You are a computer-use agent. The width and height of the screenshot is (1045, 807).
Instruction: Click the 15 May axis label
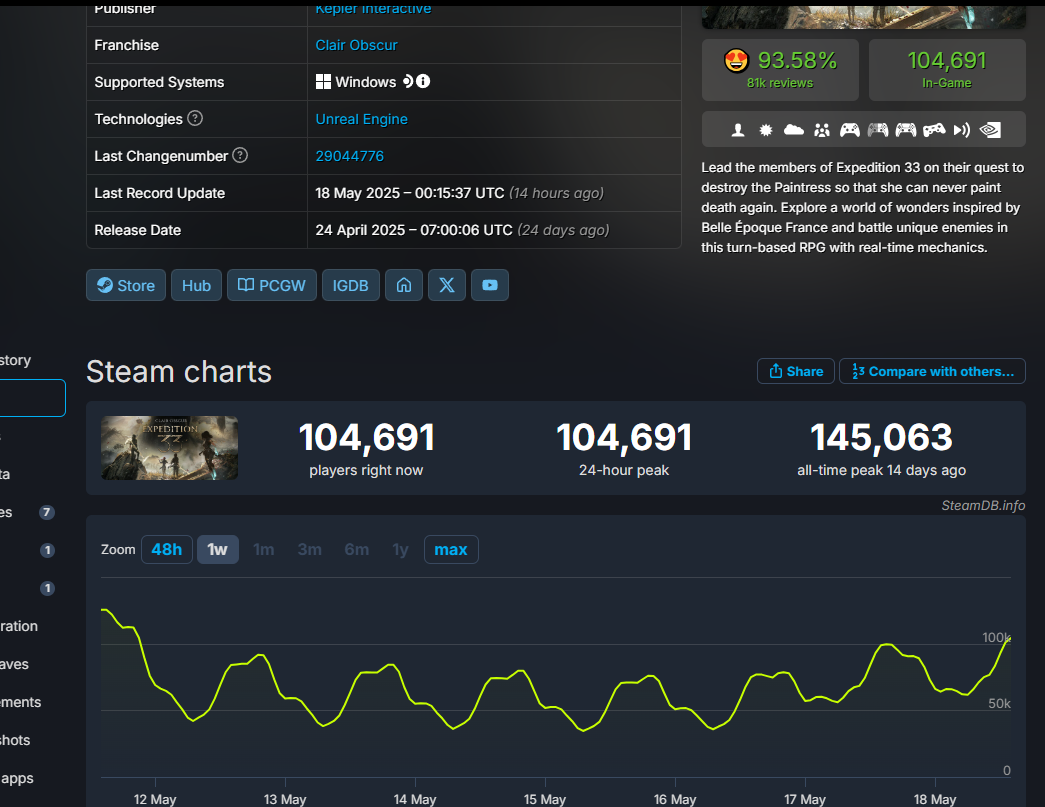coord(544,799)
